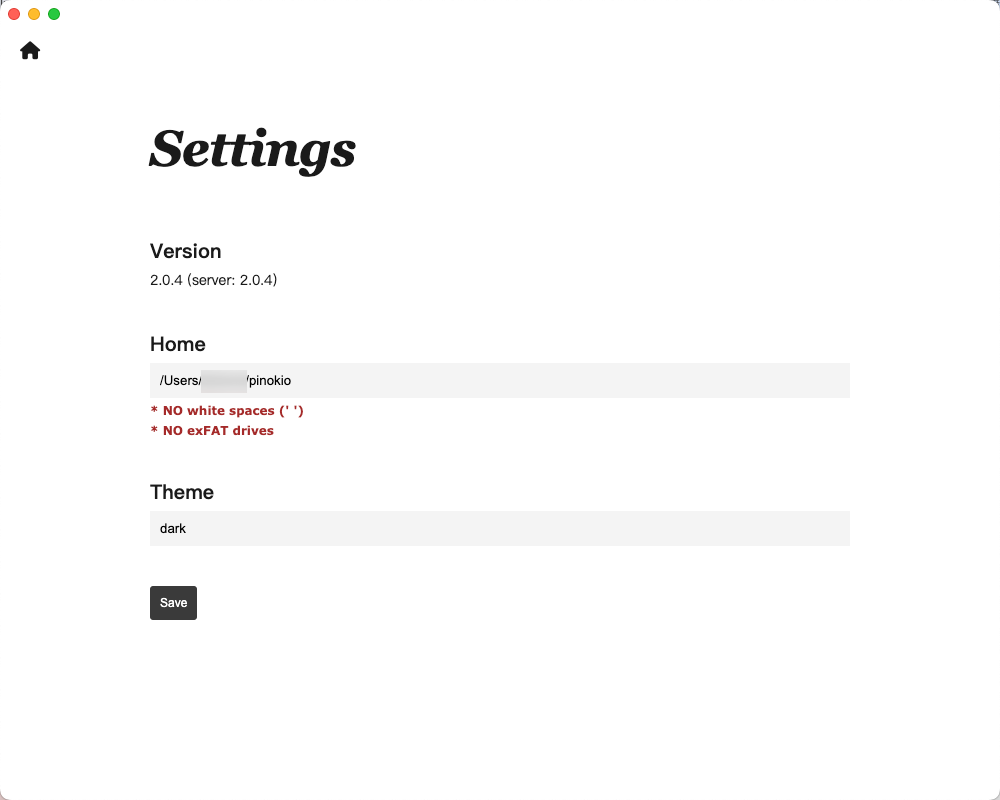Click the Theme section label
Image resolution: width=1000 pixels, height=800 pixels.
(x=182, y=492)
